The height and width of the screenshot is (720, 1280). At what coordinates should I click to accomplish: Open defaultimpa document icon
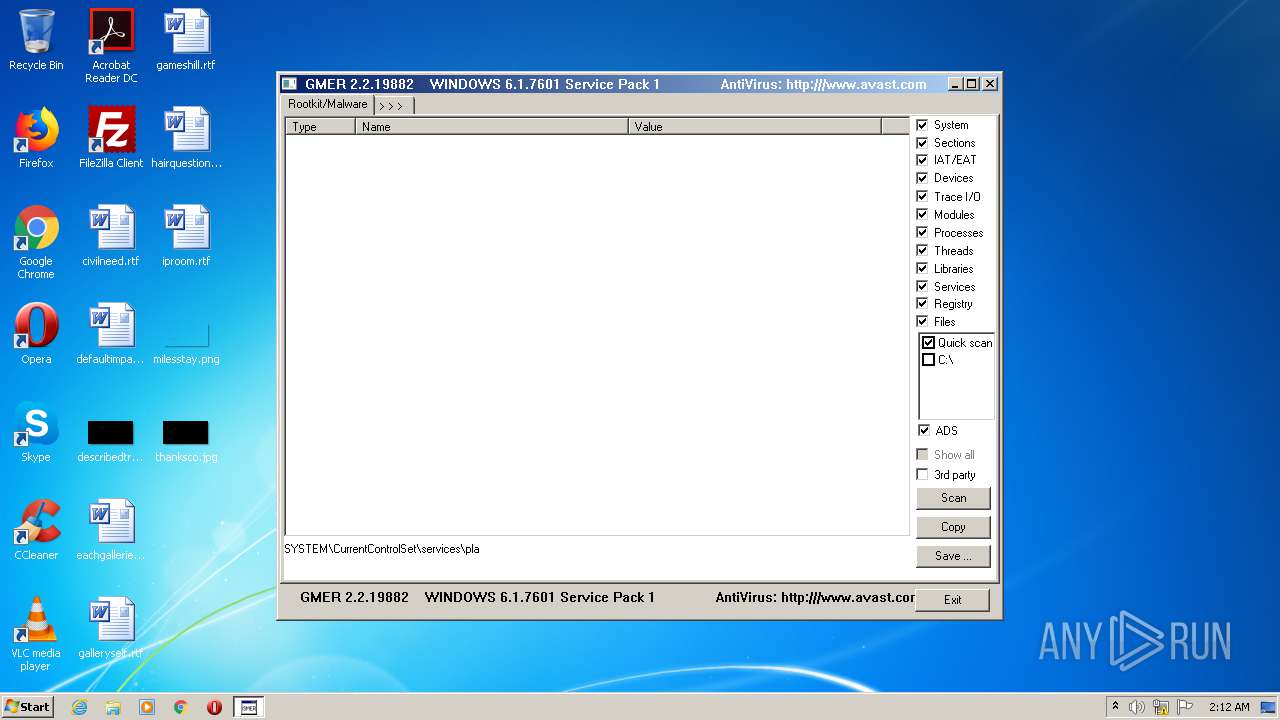point(111,334)
